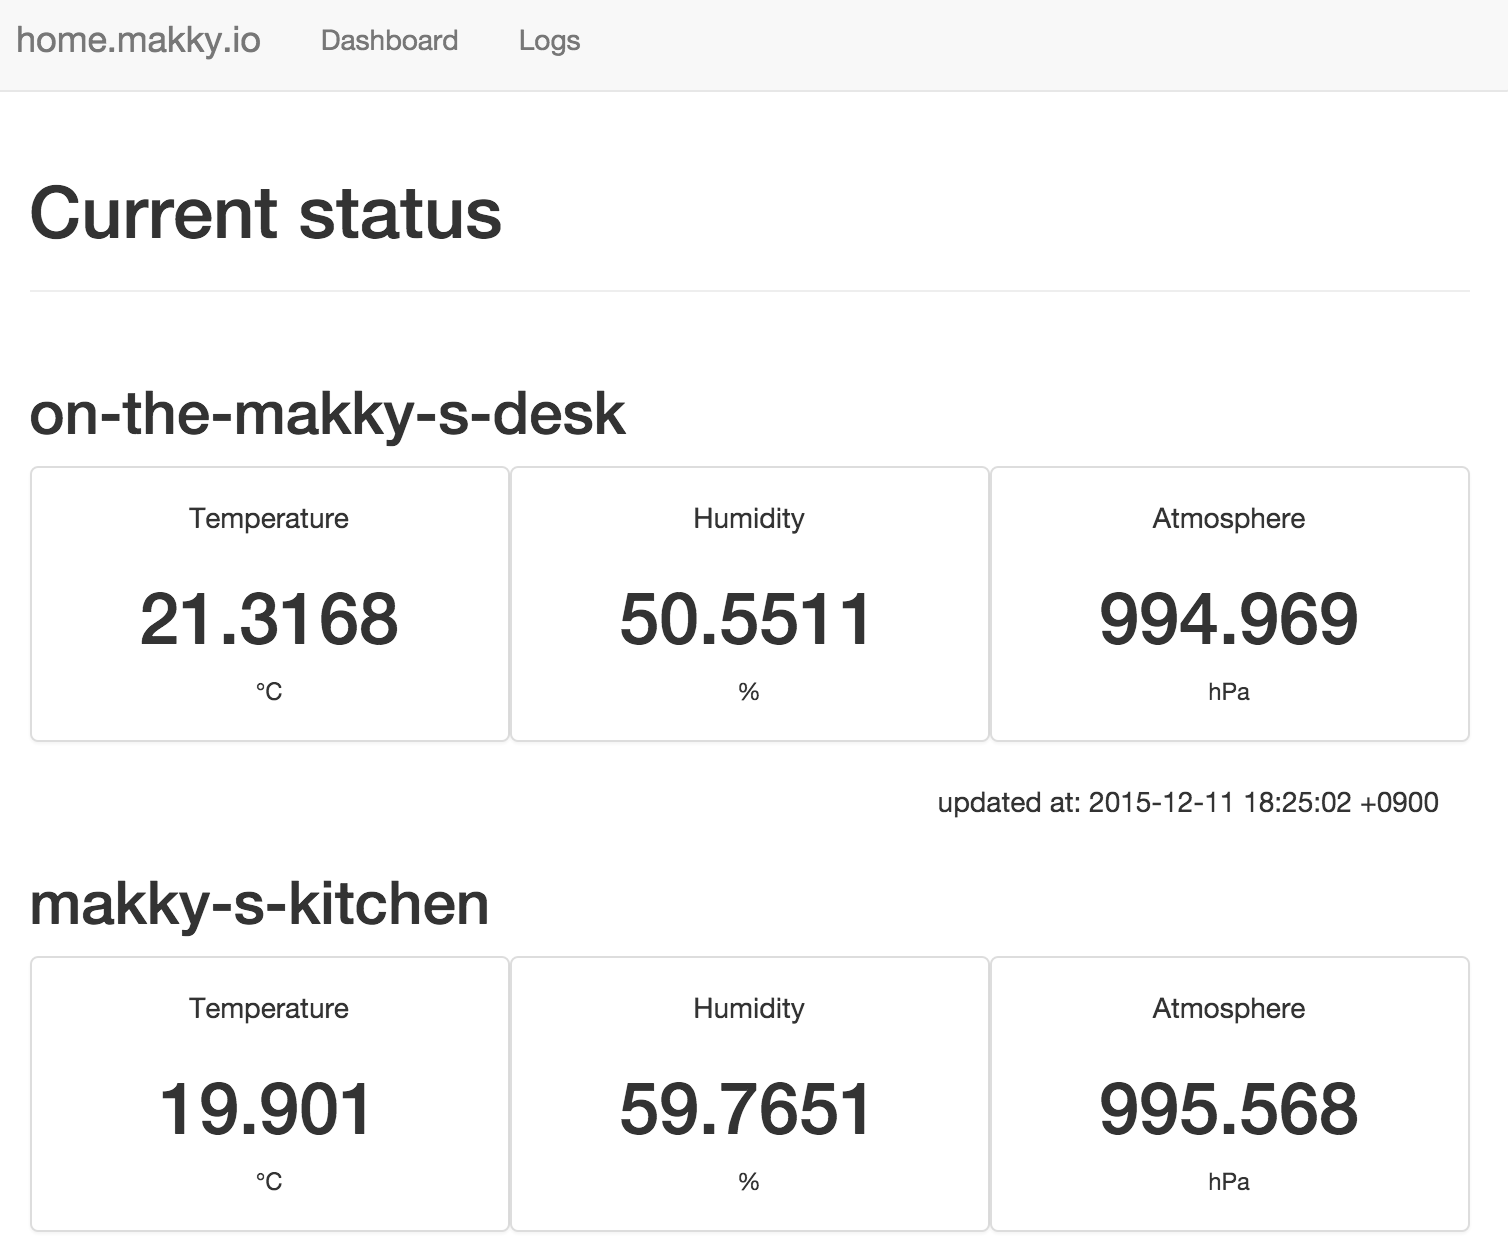Screen dimensions: 1508x1248
Task: Open the home.makky.io brand link
Action: (139, 41)
